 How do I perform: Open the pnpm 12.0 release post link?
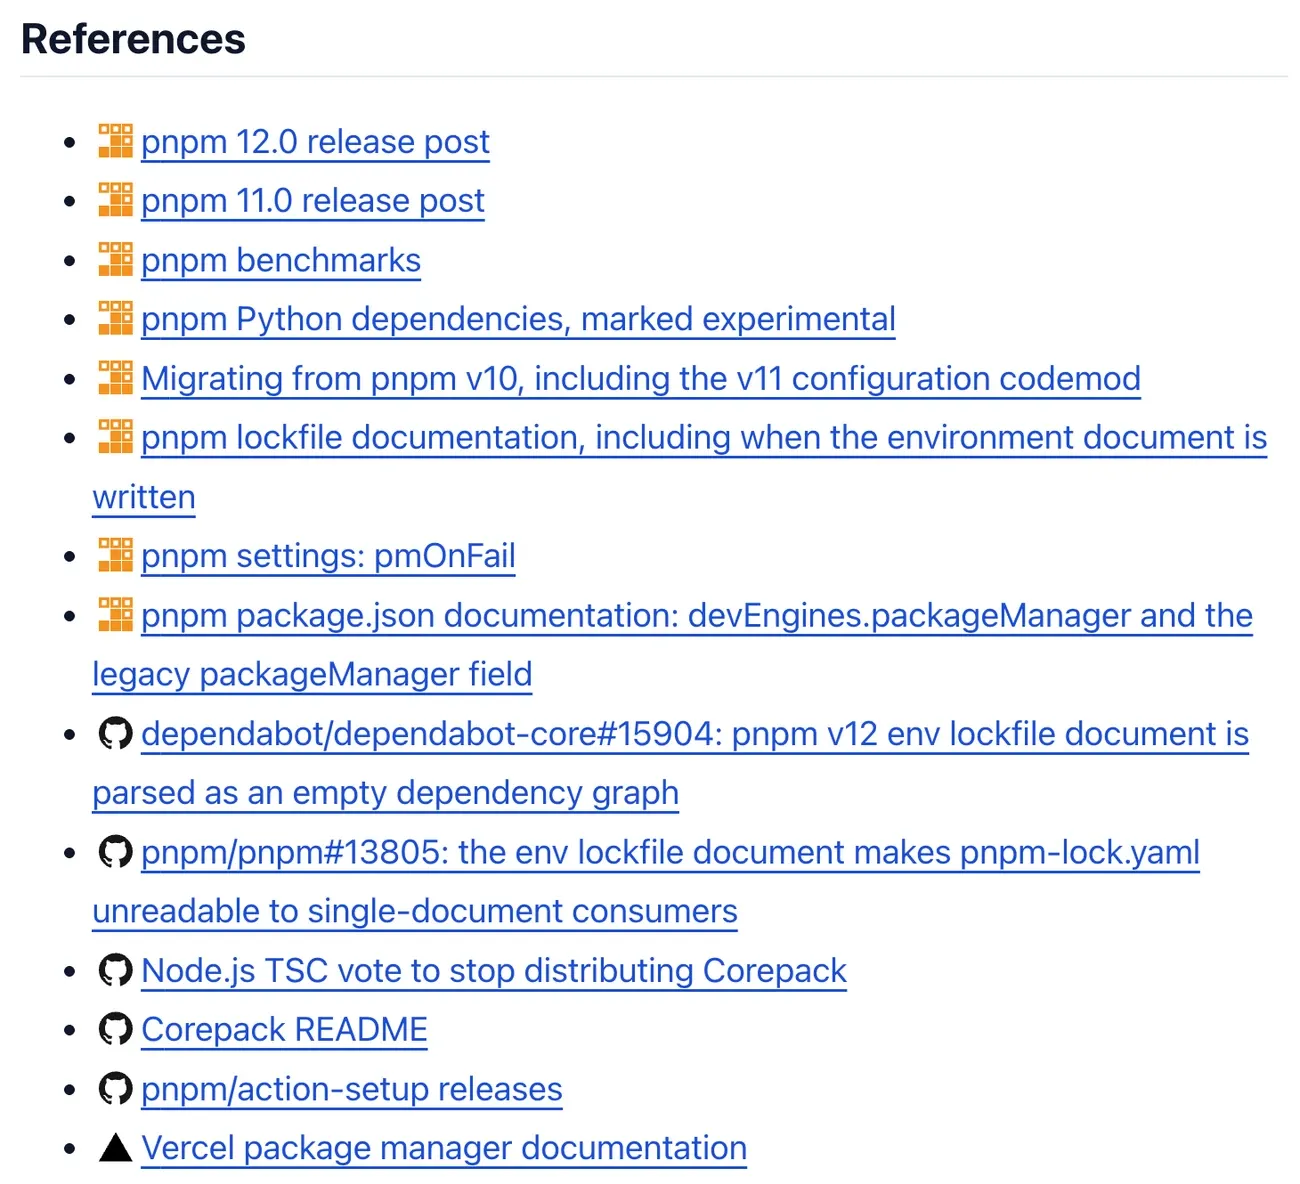pyautogui.click(x=315, y=142)
